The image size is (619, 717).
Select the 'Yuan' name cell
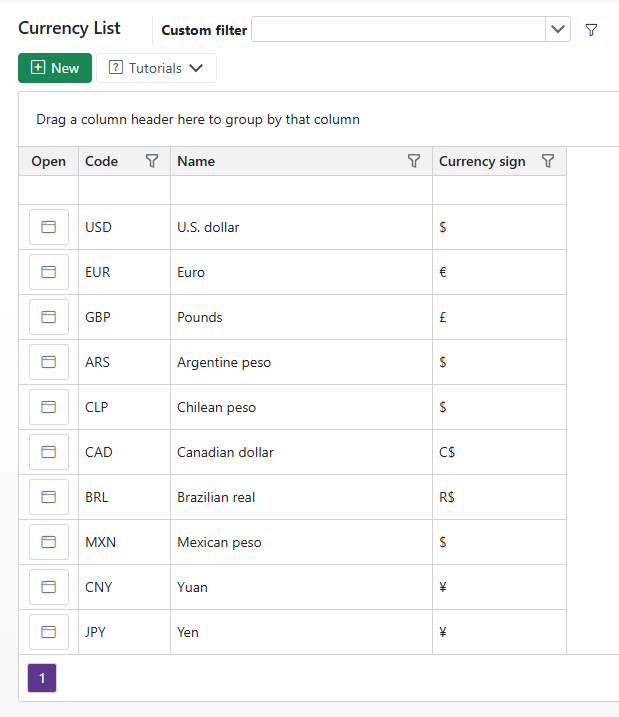click(x=301, y=587)
